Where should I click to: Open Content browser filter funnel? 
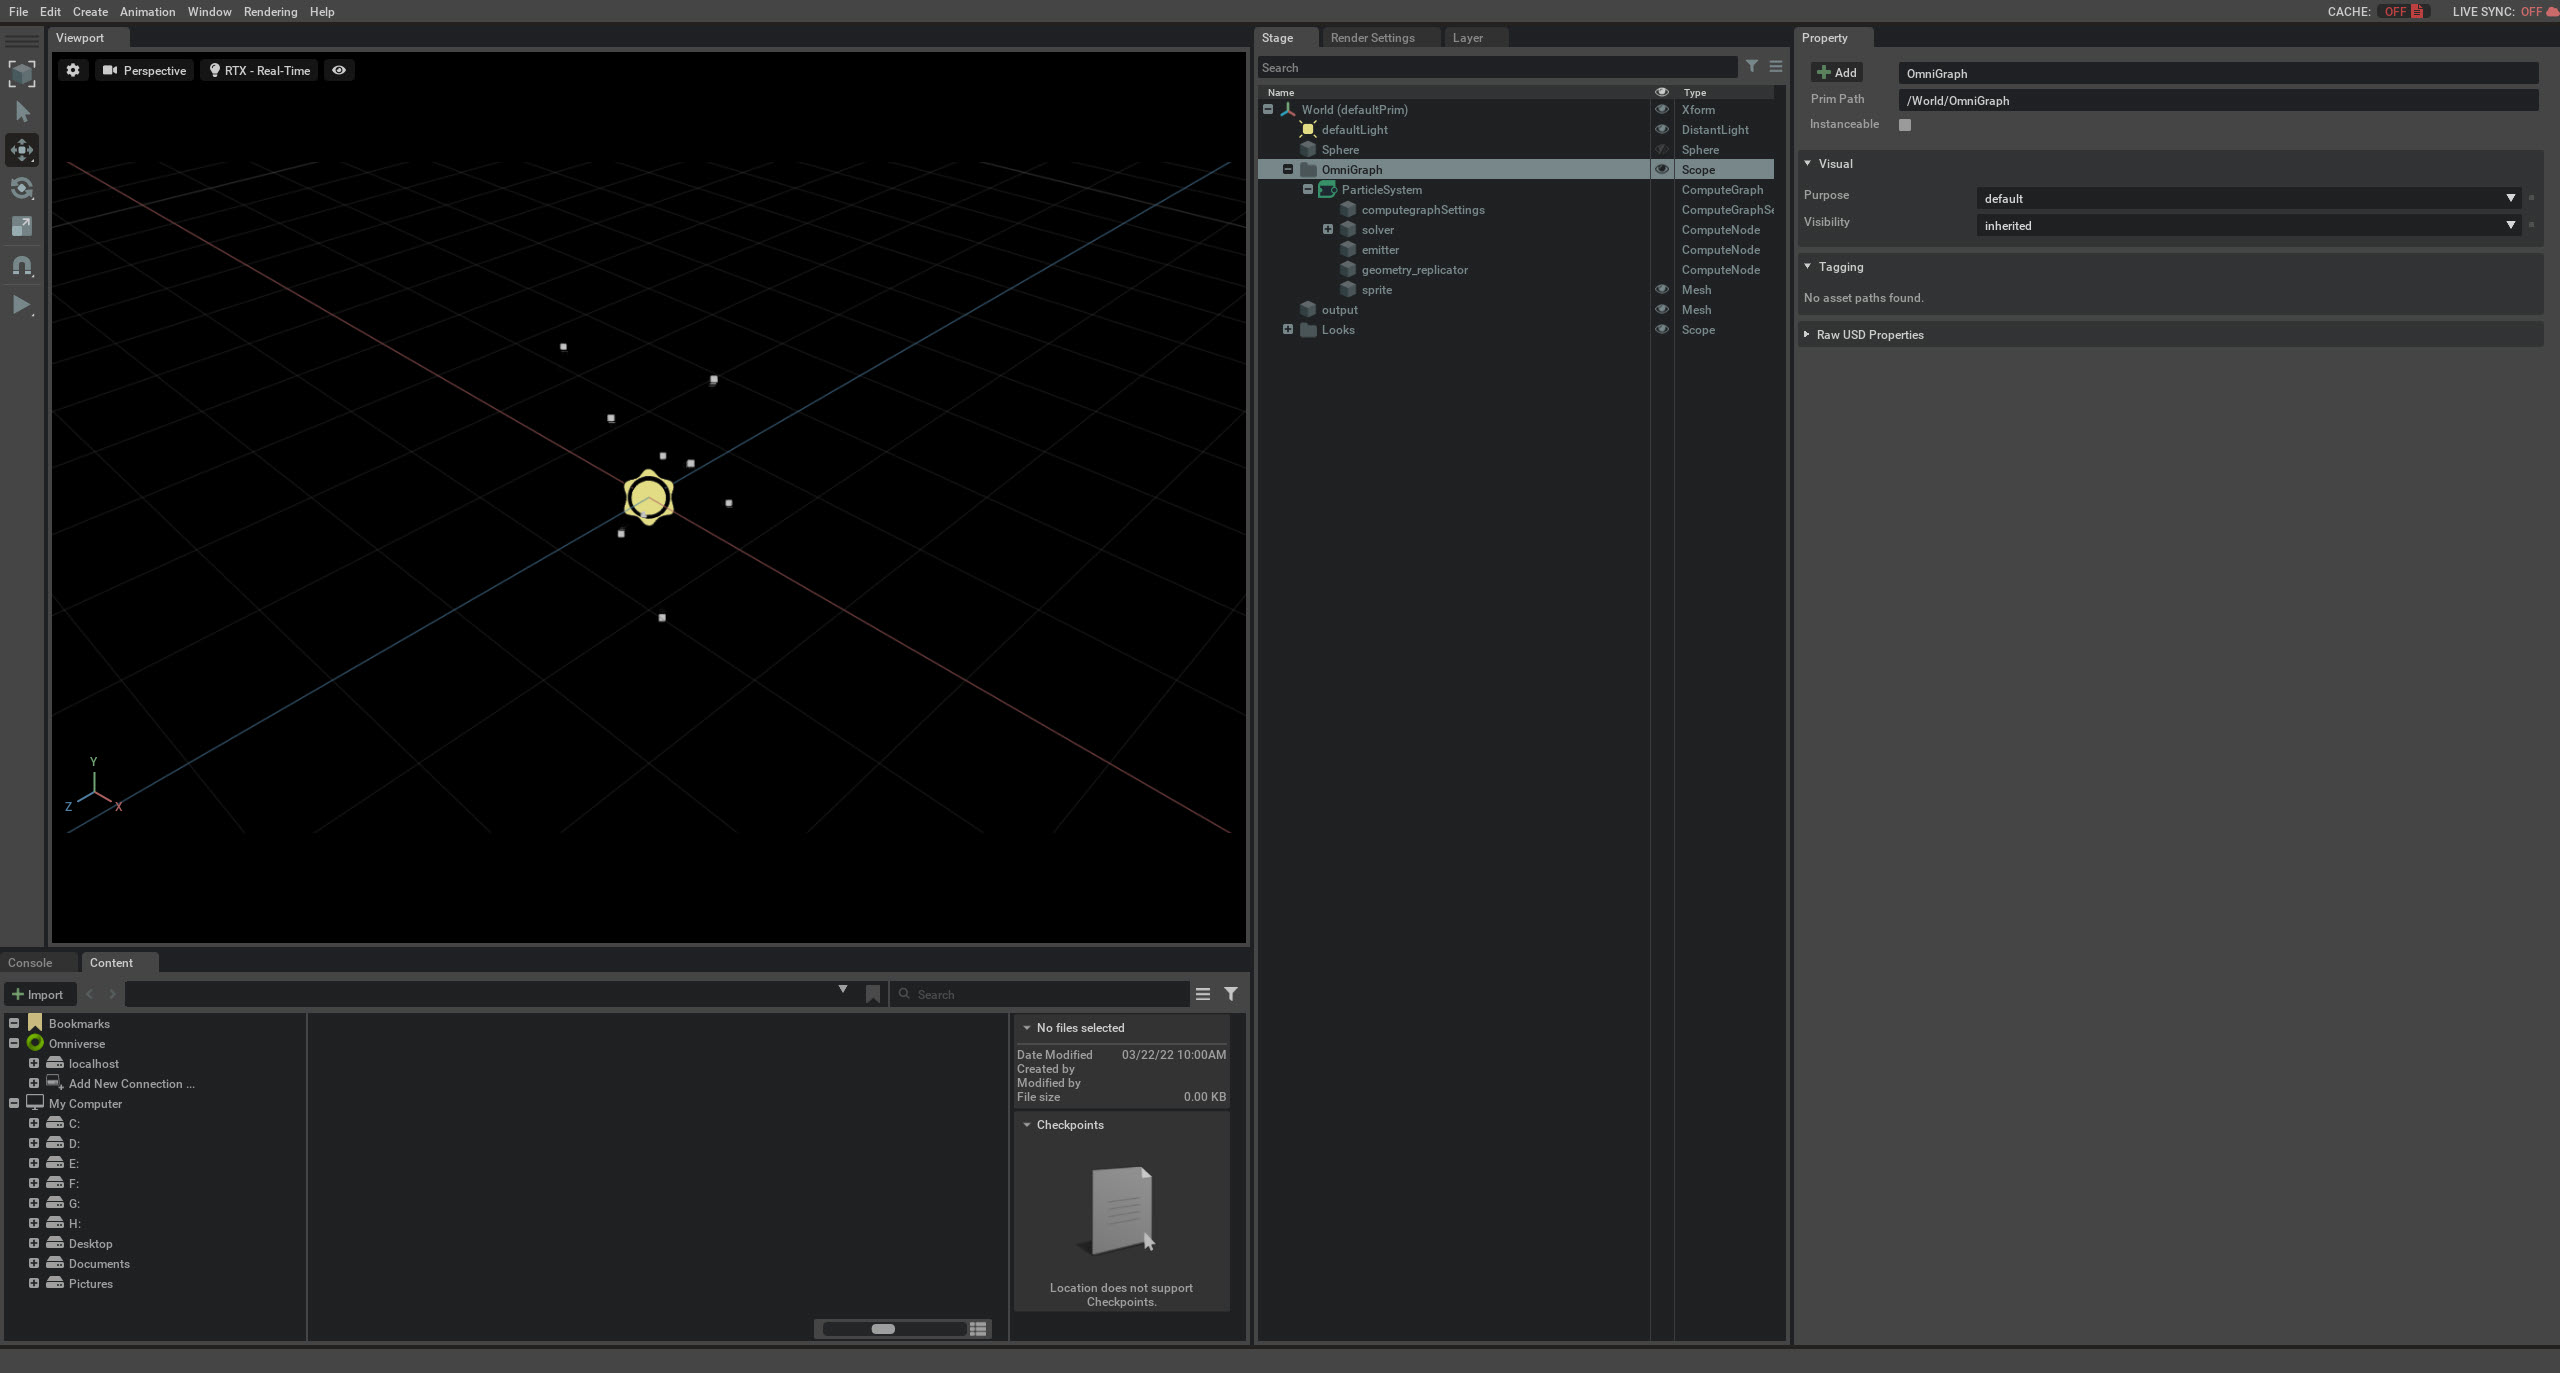[x=1231, y=994]
